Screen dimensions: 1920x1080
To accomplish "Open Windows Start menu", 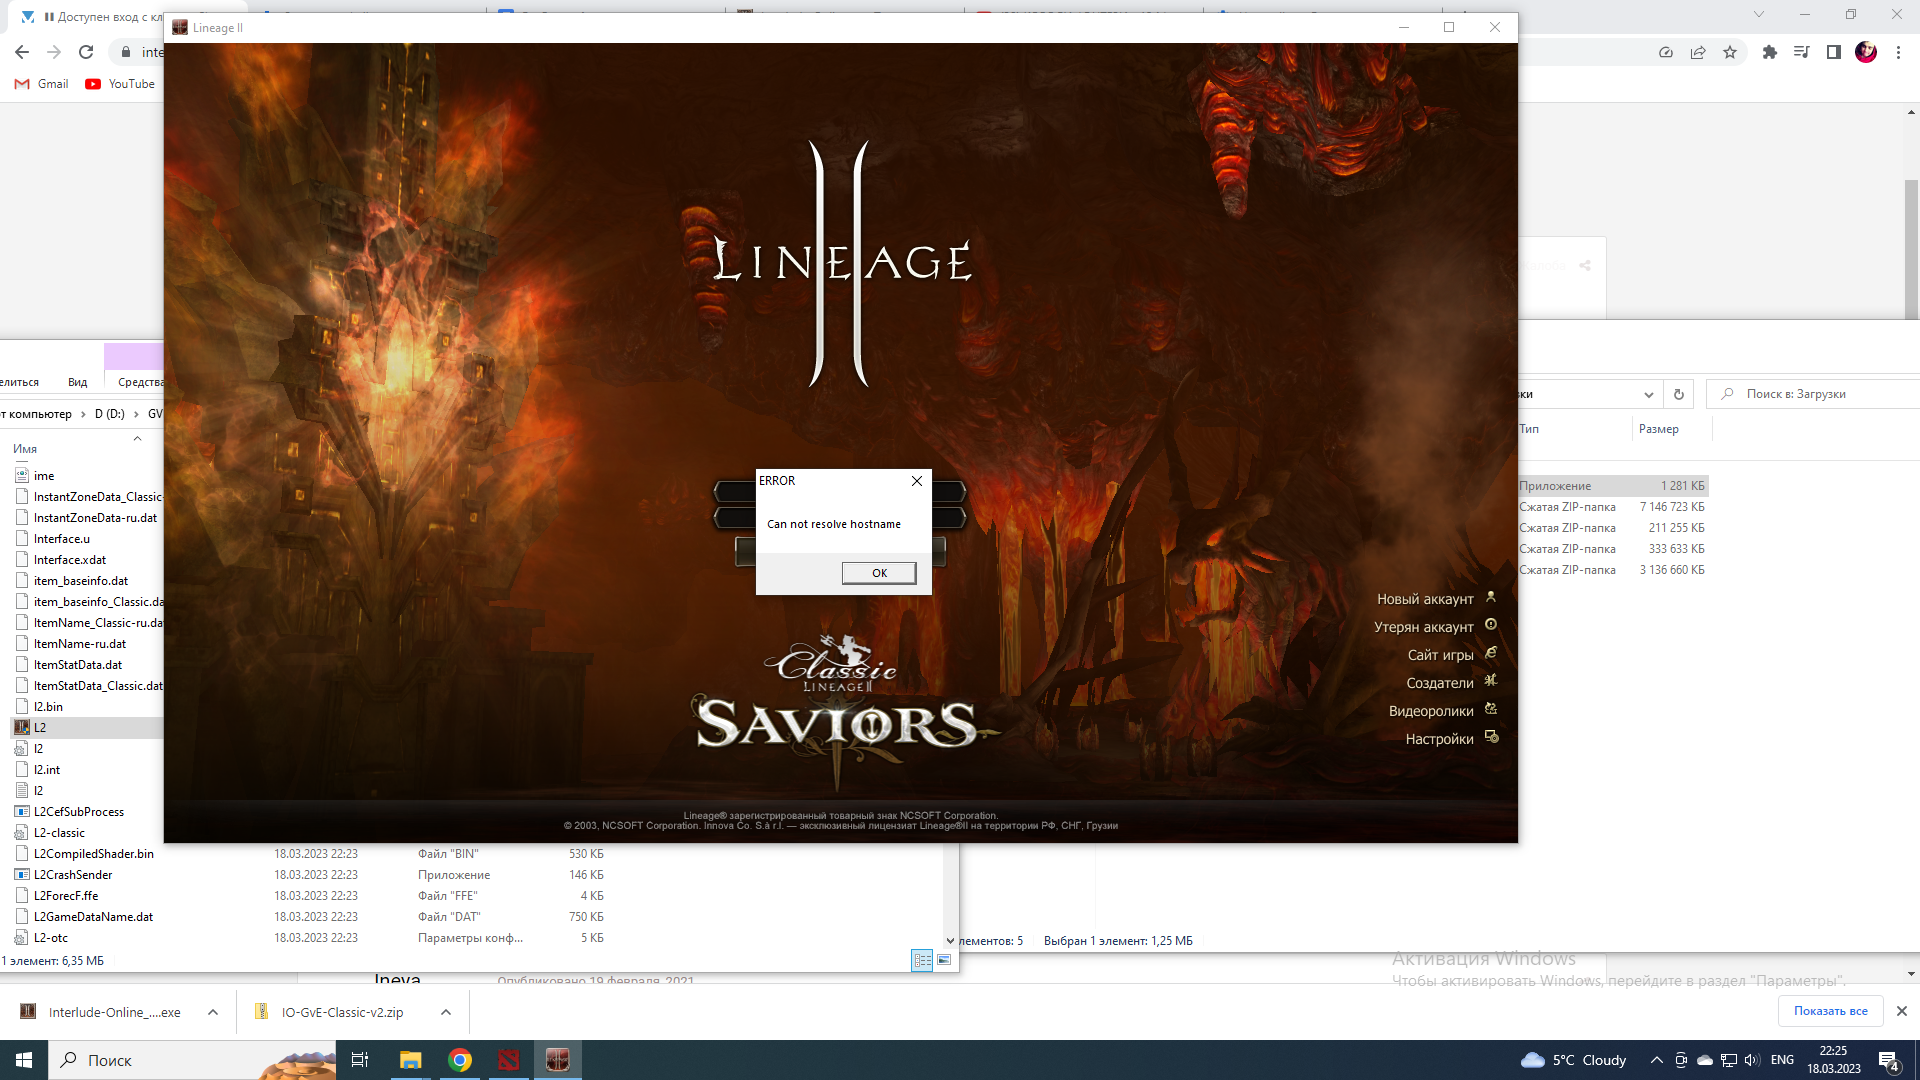I will (24, 1060).
